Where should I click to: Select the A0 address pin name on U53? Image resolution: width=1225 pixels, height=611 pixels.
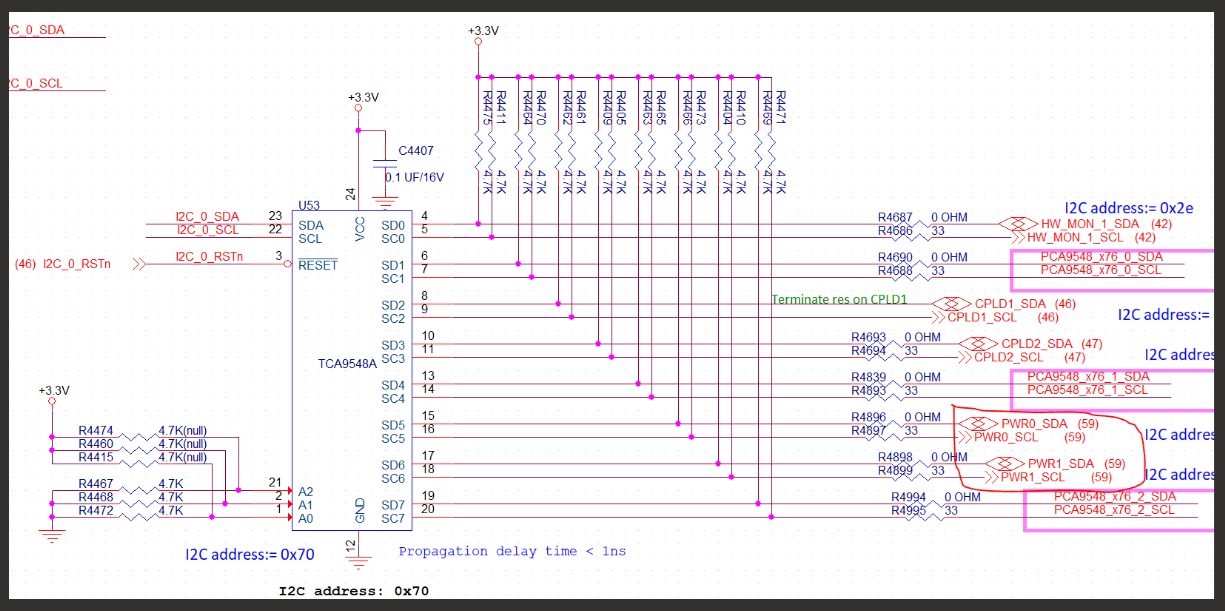306,518
